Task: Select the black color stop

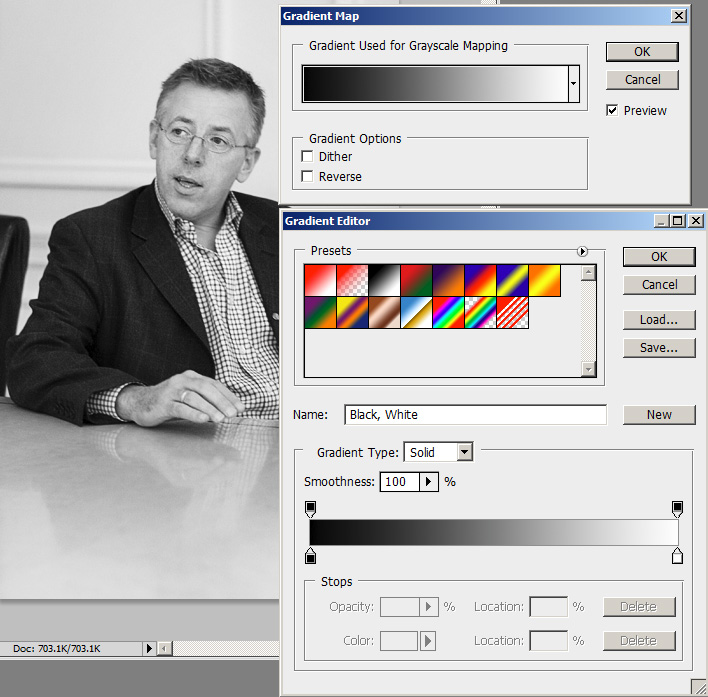Action: [310, 556]
